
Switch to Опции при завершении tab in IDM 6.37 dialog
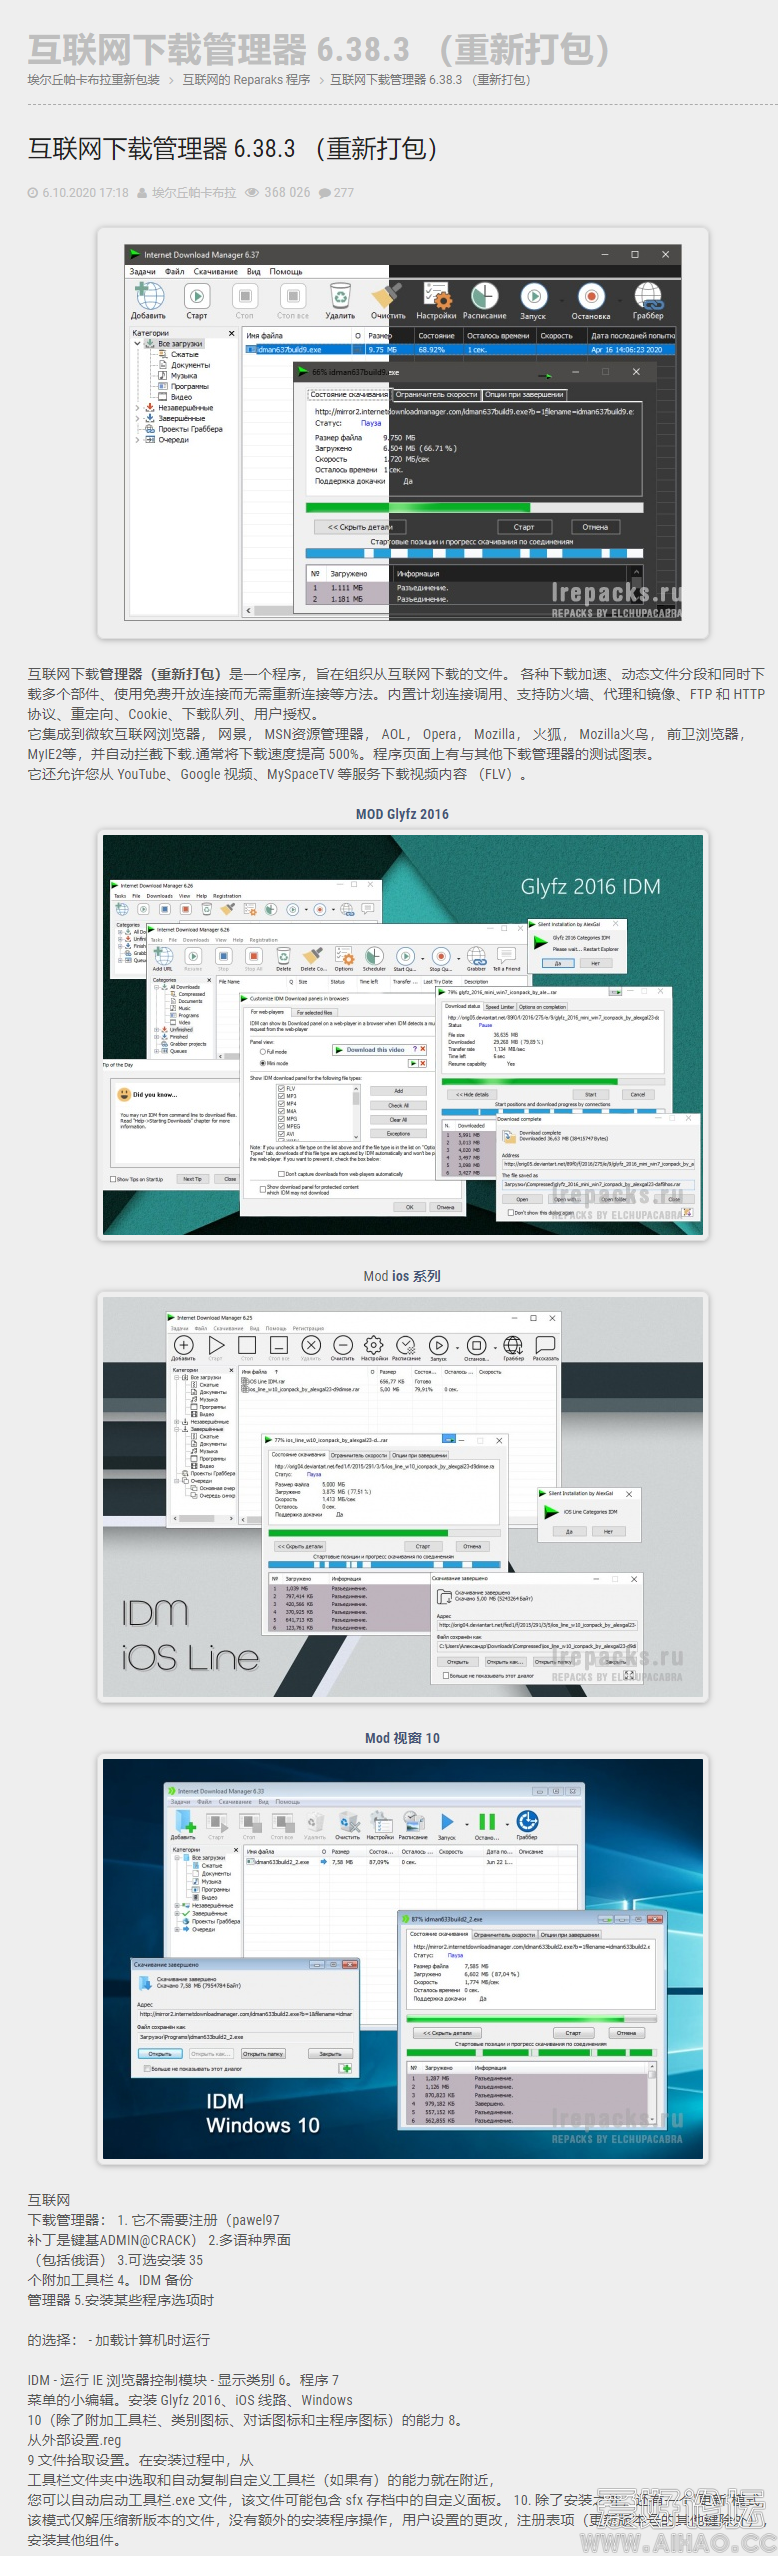click(x=524, y=394)
